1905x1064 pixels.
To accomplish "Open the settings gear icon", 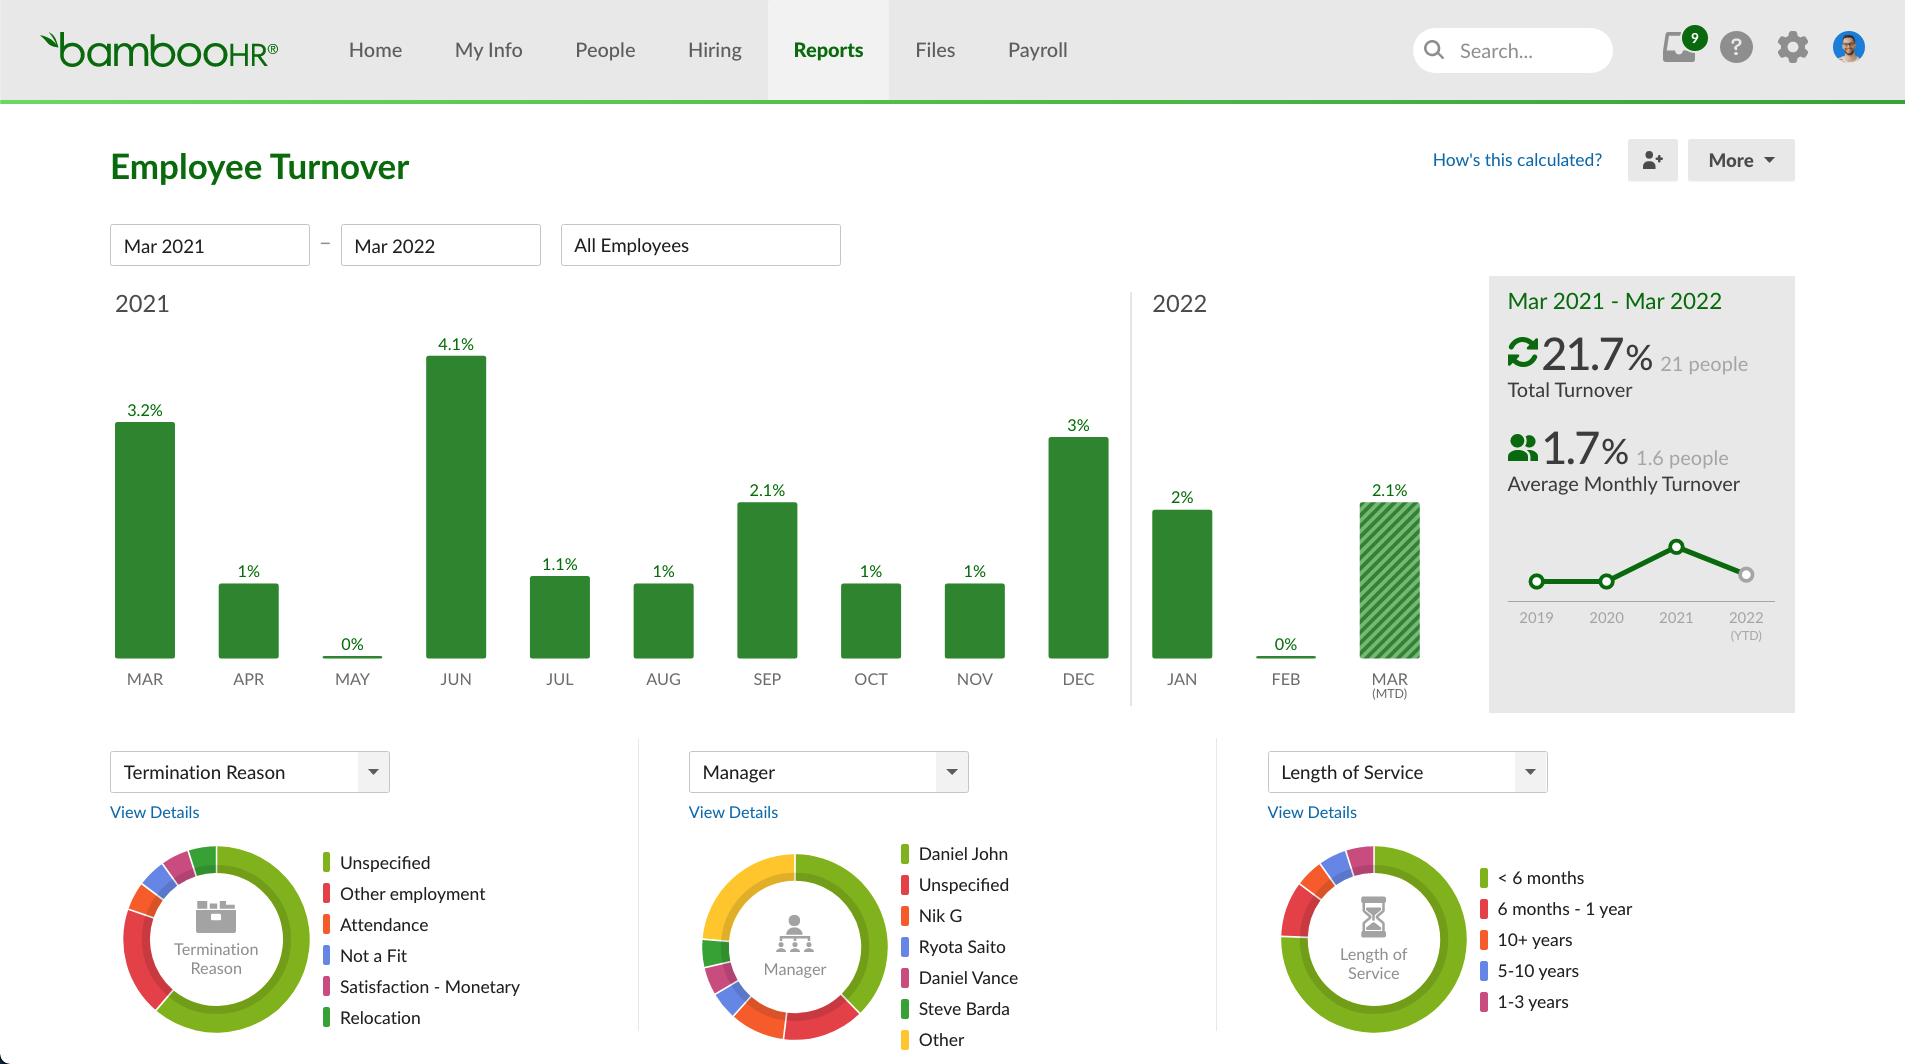I will (1792, 47).
